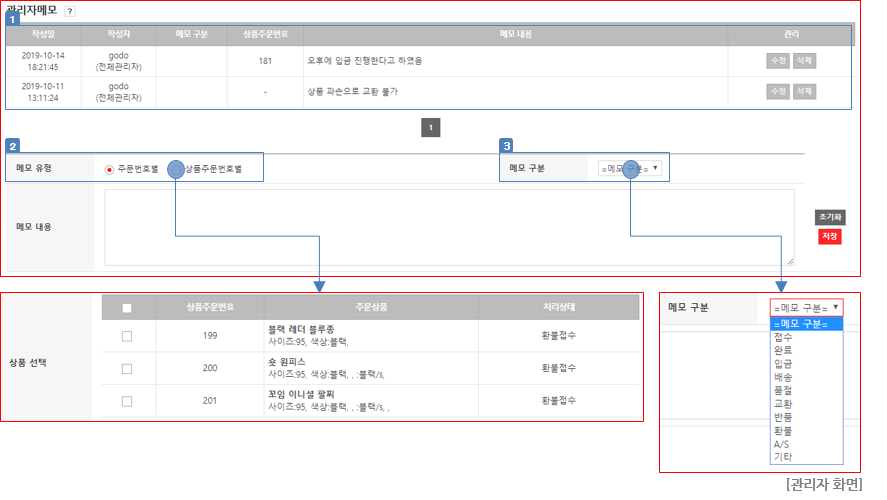Screen dimensions: 887x500
Task: Select 완료 from the dropdown list
Action: pos(807,350)
